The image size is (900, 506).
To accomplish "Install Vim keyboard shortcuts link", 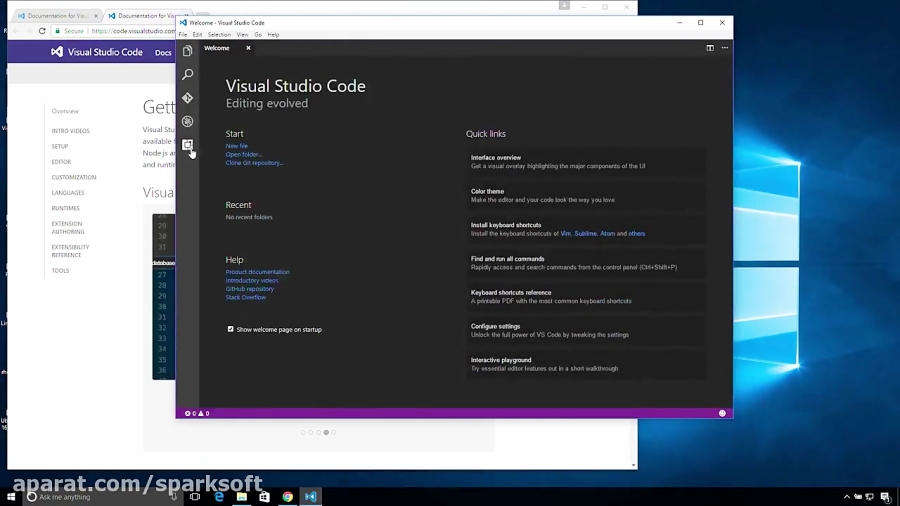I will coord(565,234).
